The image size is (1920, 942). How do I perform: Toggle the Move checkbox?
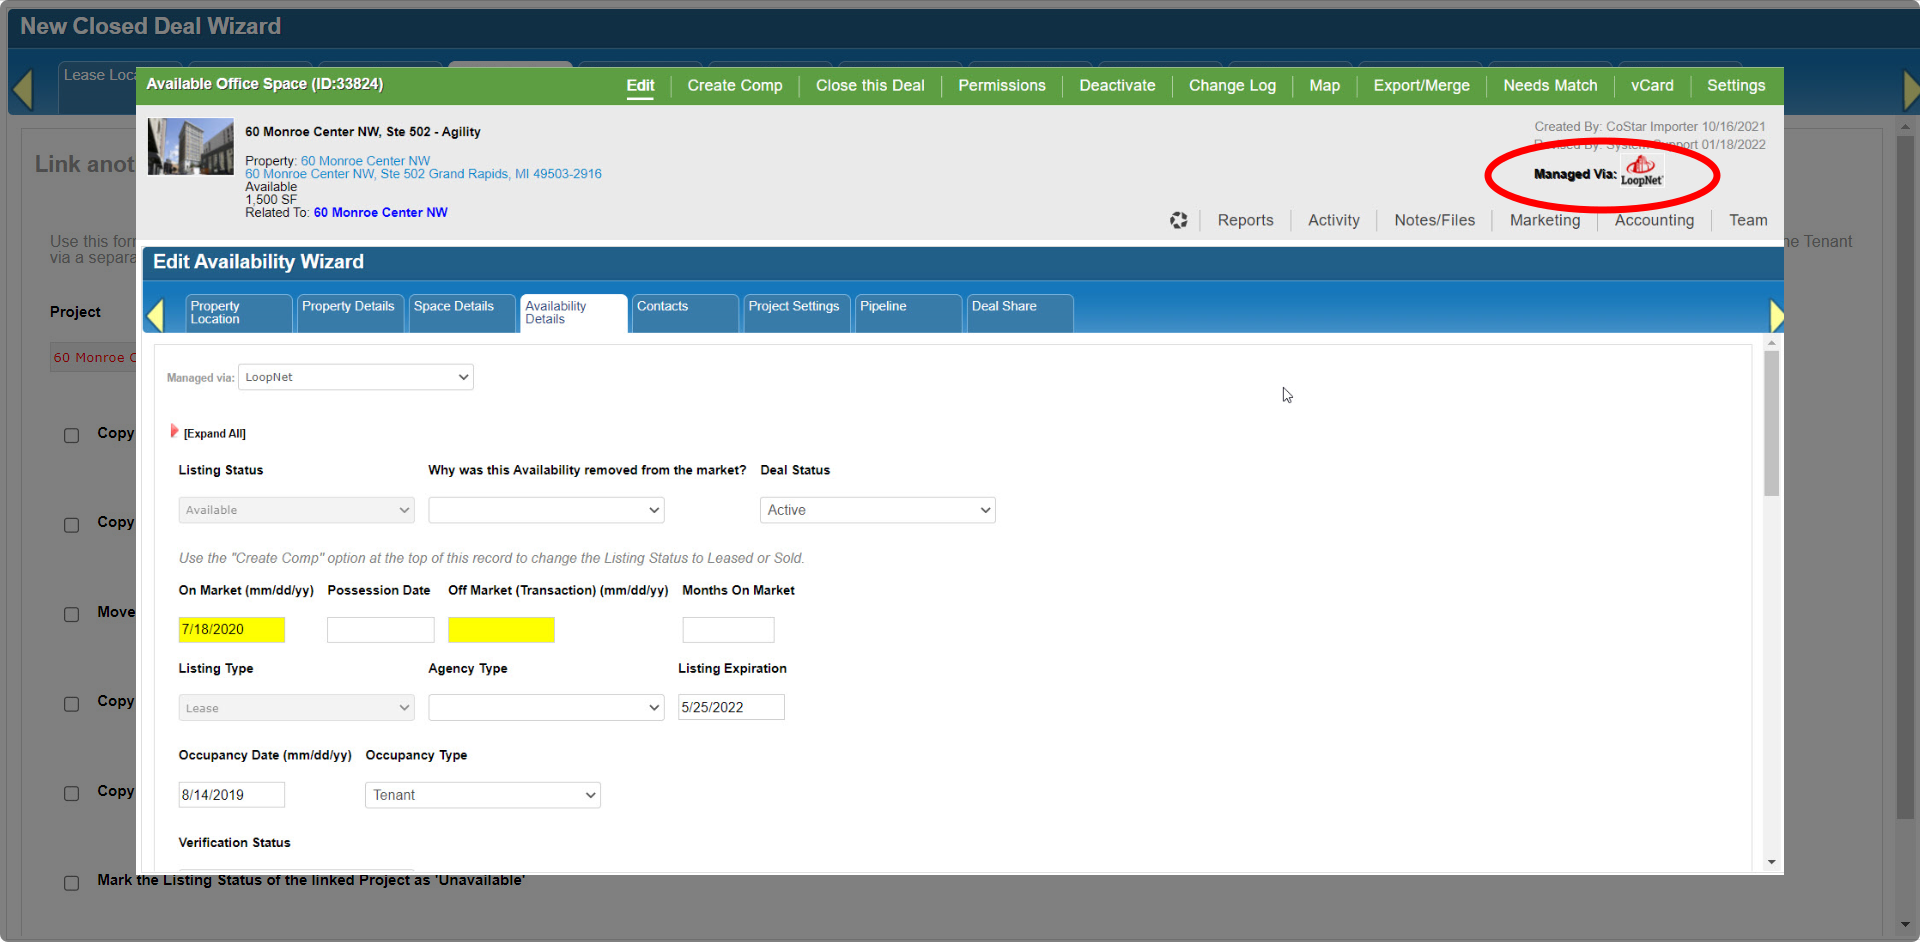point(72,615)
